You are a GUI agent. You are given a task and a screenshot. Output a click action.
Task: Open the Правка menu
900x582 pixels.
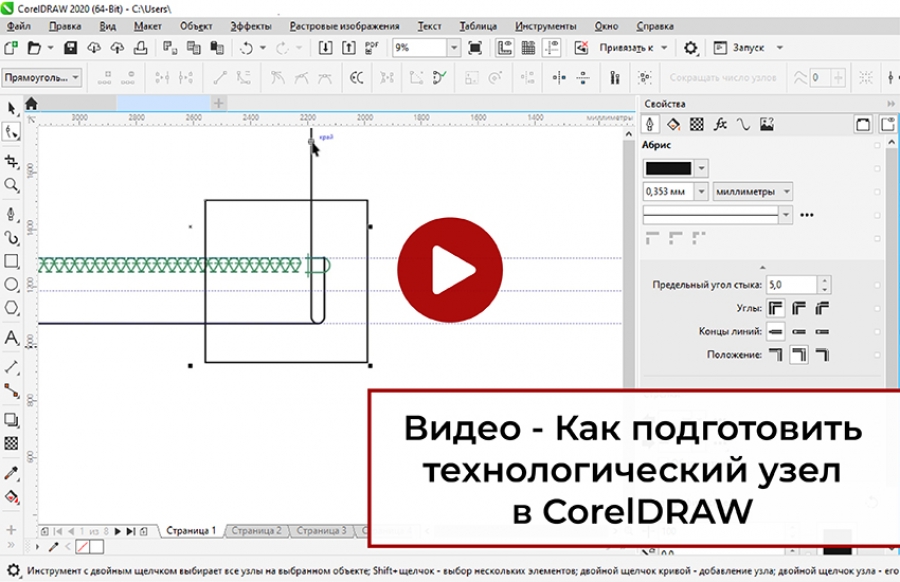[65, 26]
